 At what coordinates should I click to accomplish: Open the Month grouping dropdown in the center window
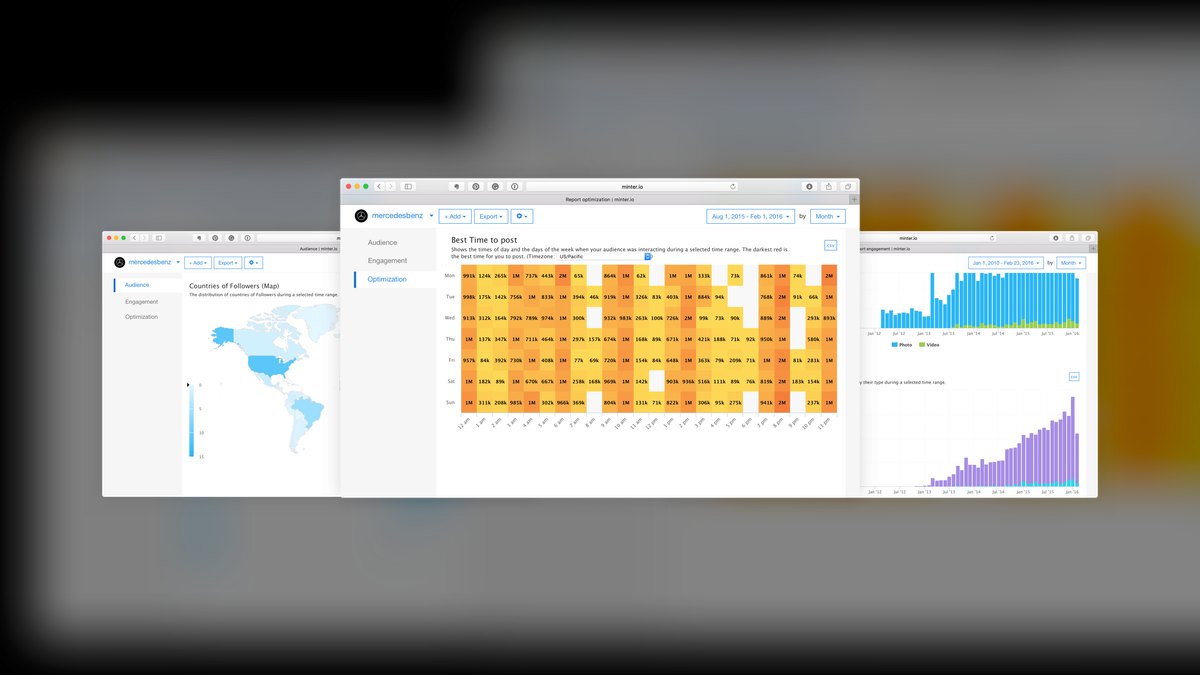click(827, 216)
